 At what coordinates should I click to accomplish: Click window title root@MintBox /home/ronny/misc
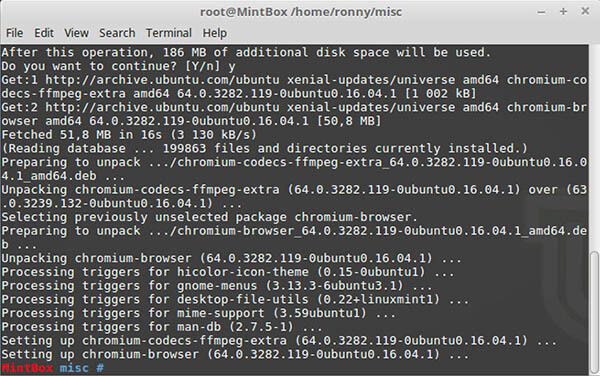(301, 12)
